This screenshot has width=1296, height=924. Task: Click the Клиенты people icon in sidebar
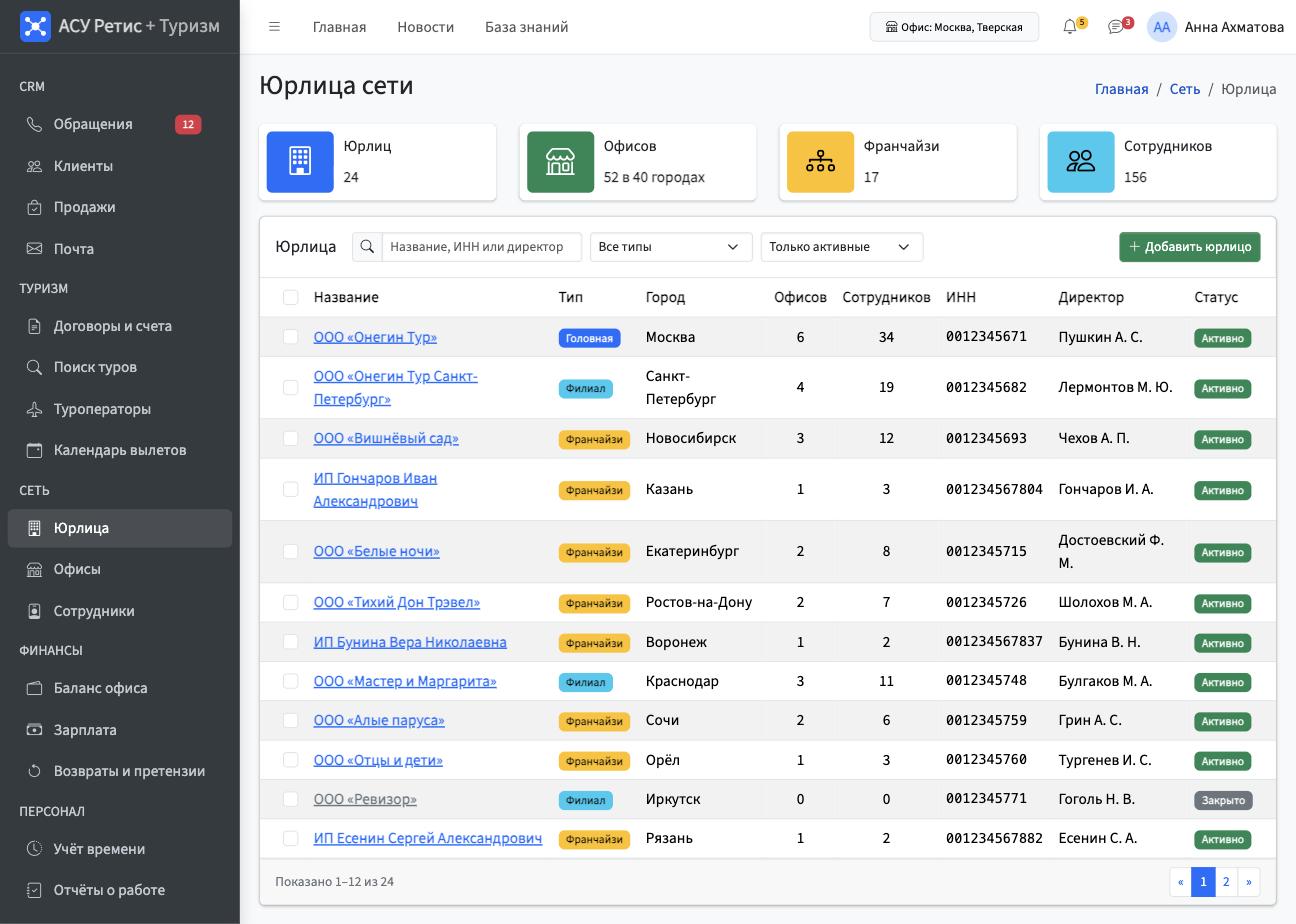pos(34,166)
